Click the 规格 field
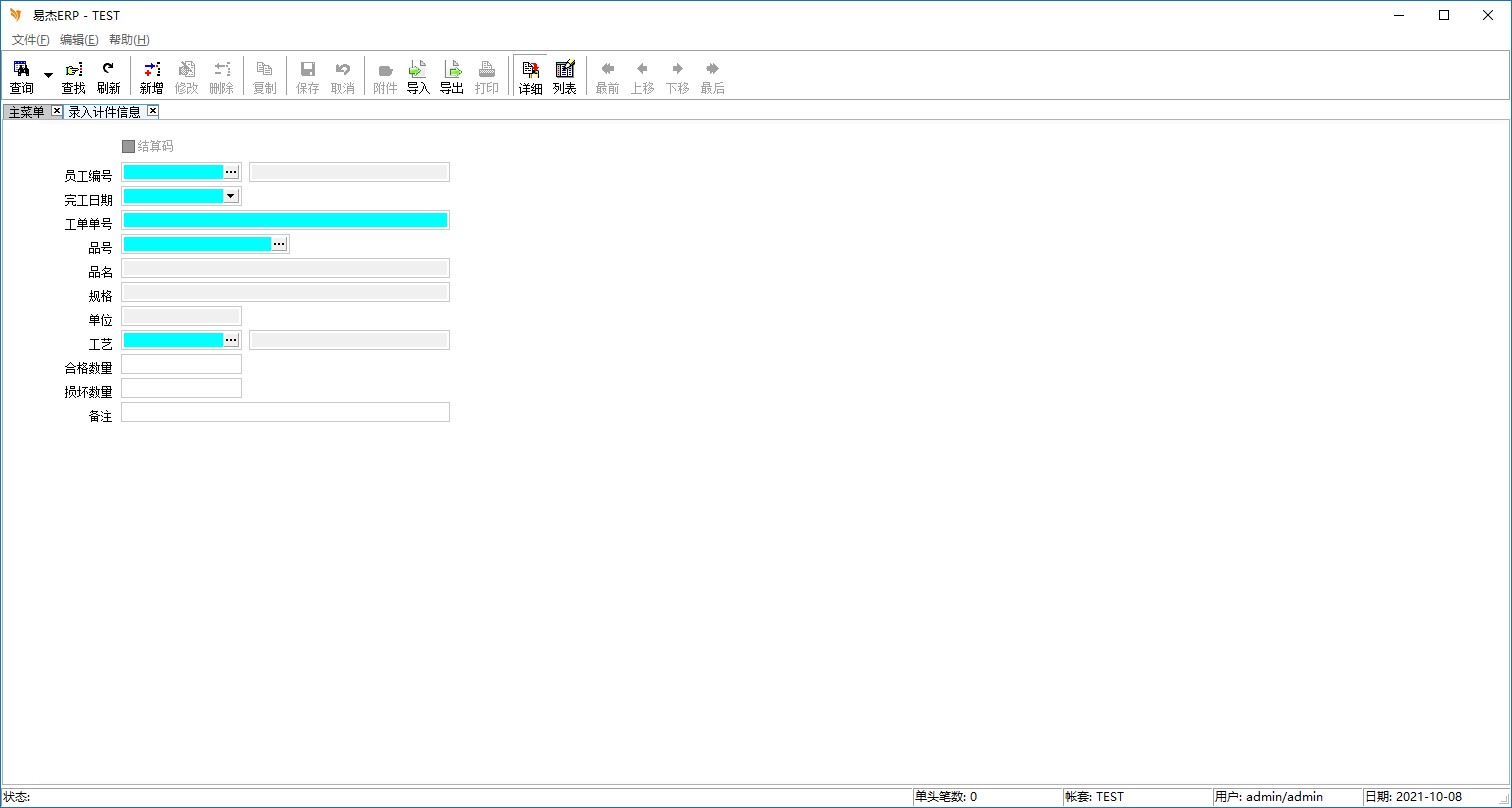 285,292
